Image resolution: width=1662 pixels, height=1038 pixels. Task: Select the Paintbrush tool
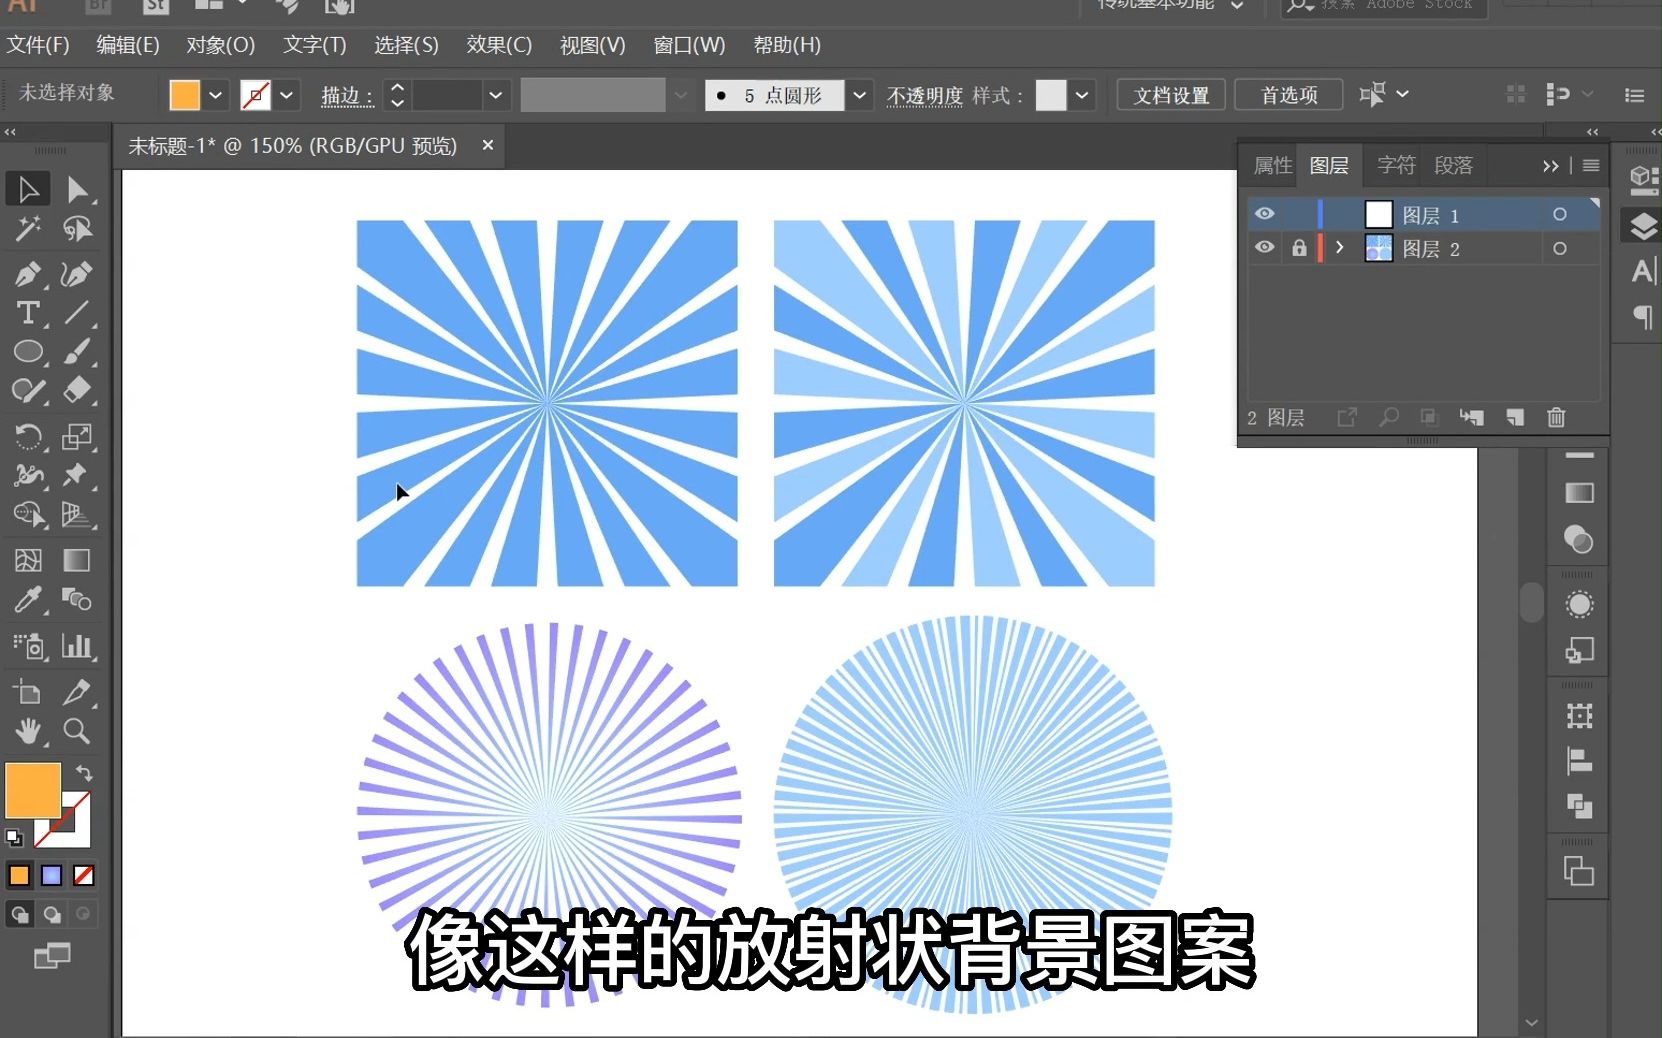pyautogui.click(x=77, y=352)
